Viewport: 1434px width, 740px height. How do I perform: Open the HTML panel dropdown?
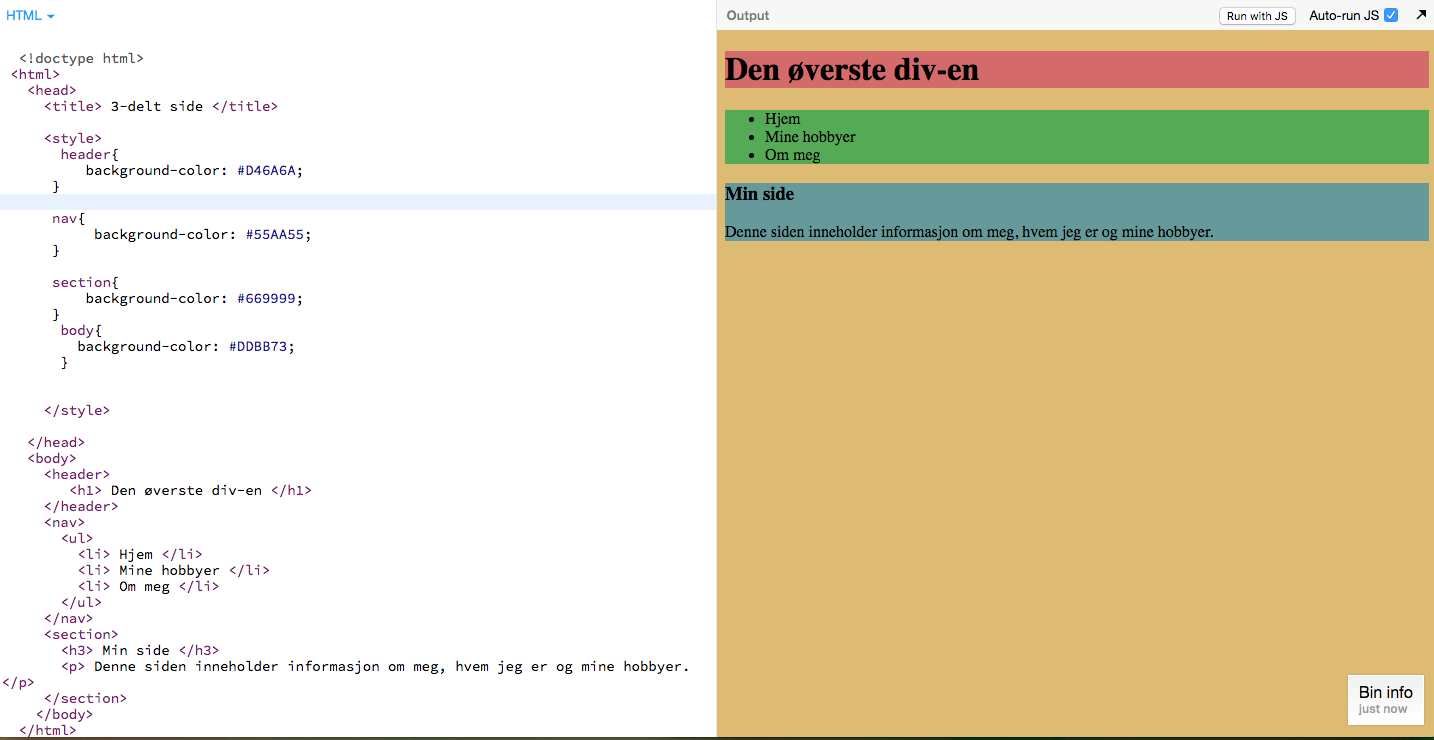click(x=30, y=16)
